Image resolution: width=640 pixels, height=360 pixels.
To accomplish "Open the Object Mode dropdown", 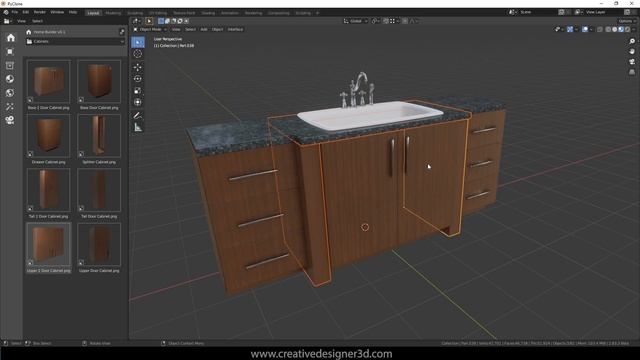I will 150,29.
